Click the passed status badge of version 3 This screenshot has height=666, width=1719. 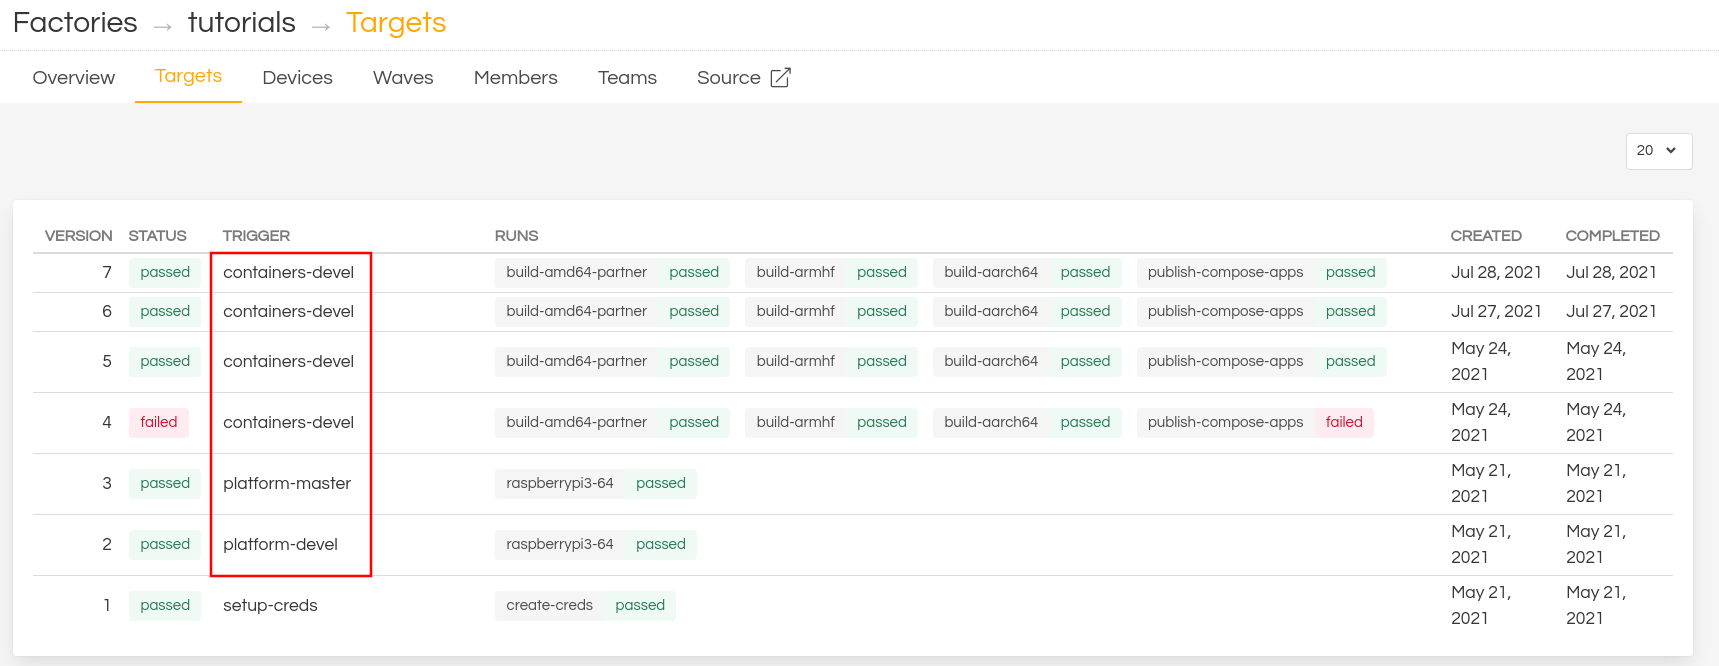[165, 483]
